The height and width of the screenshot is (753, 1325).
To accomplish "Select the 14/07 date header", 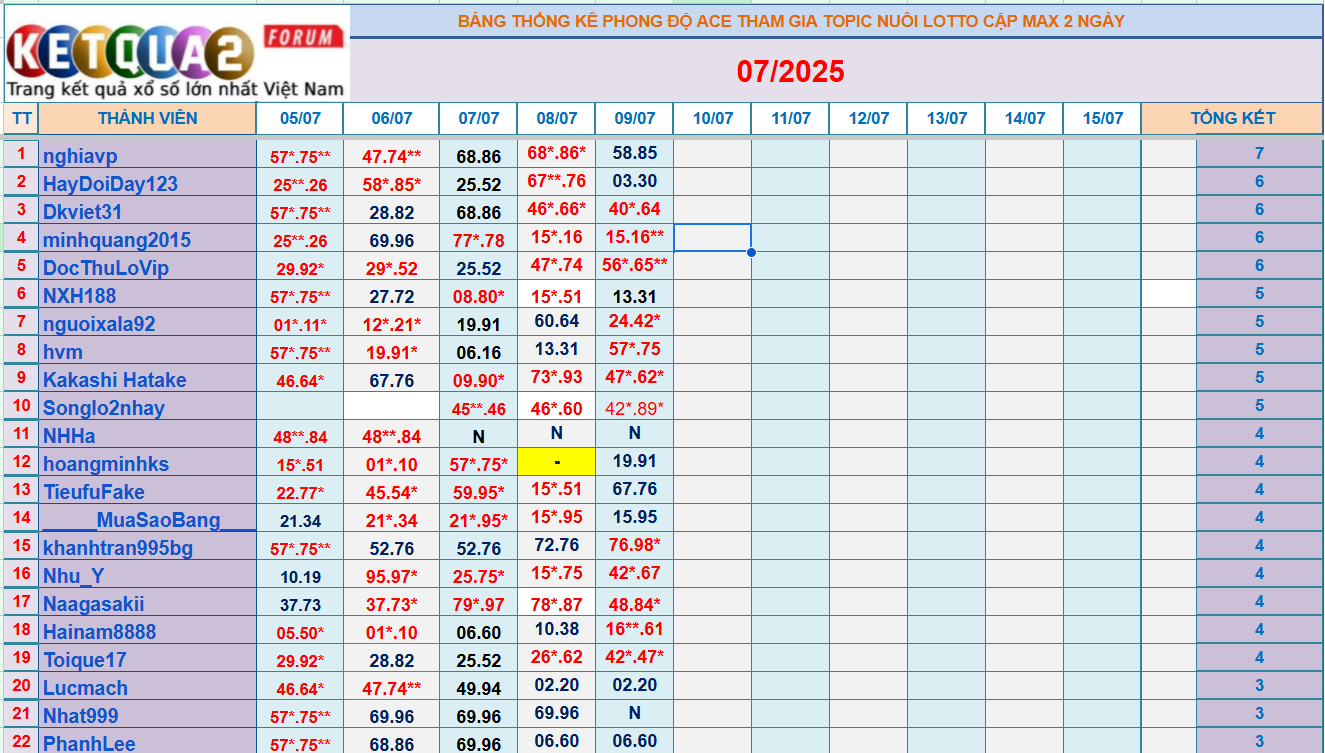I will (1025, 118).
